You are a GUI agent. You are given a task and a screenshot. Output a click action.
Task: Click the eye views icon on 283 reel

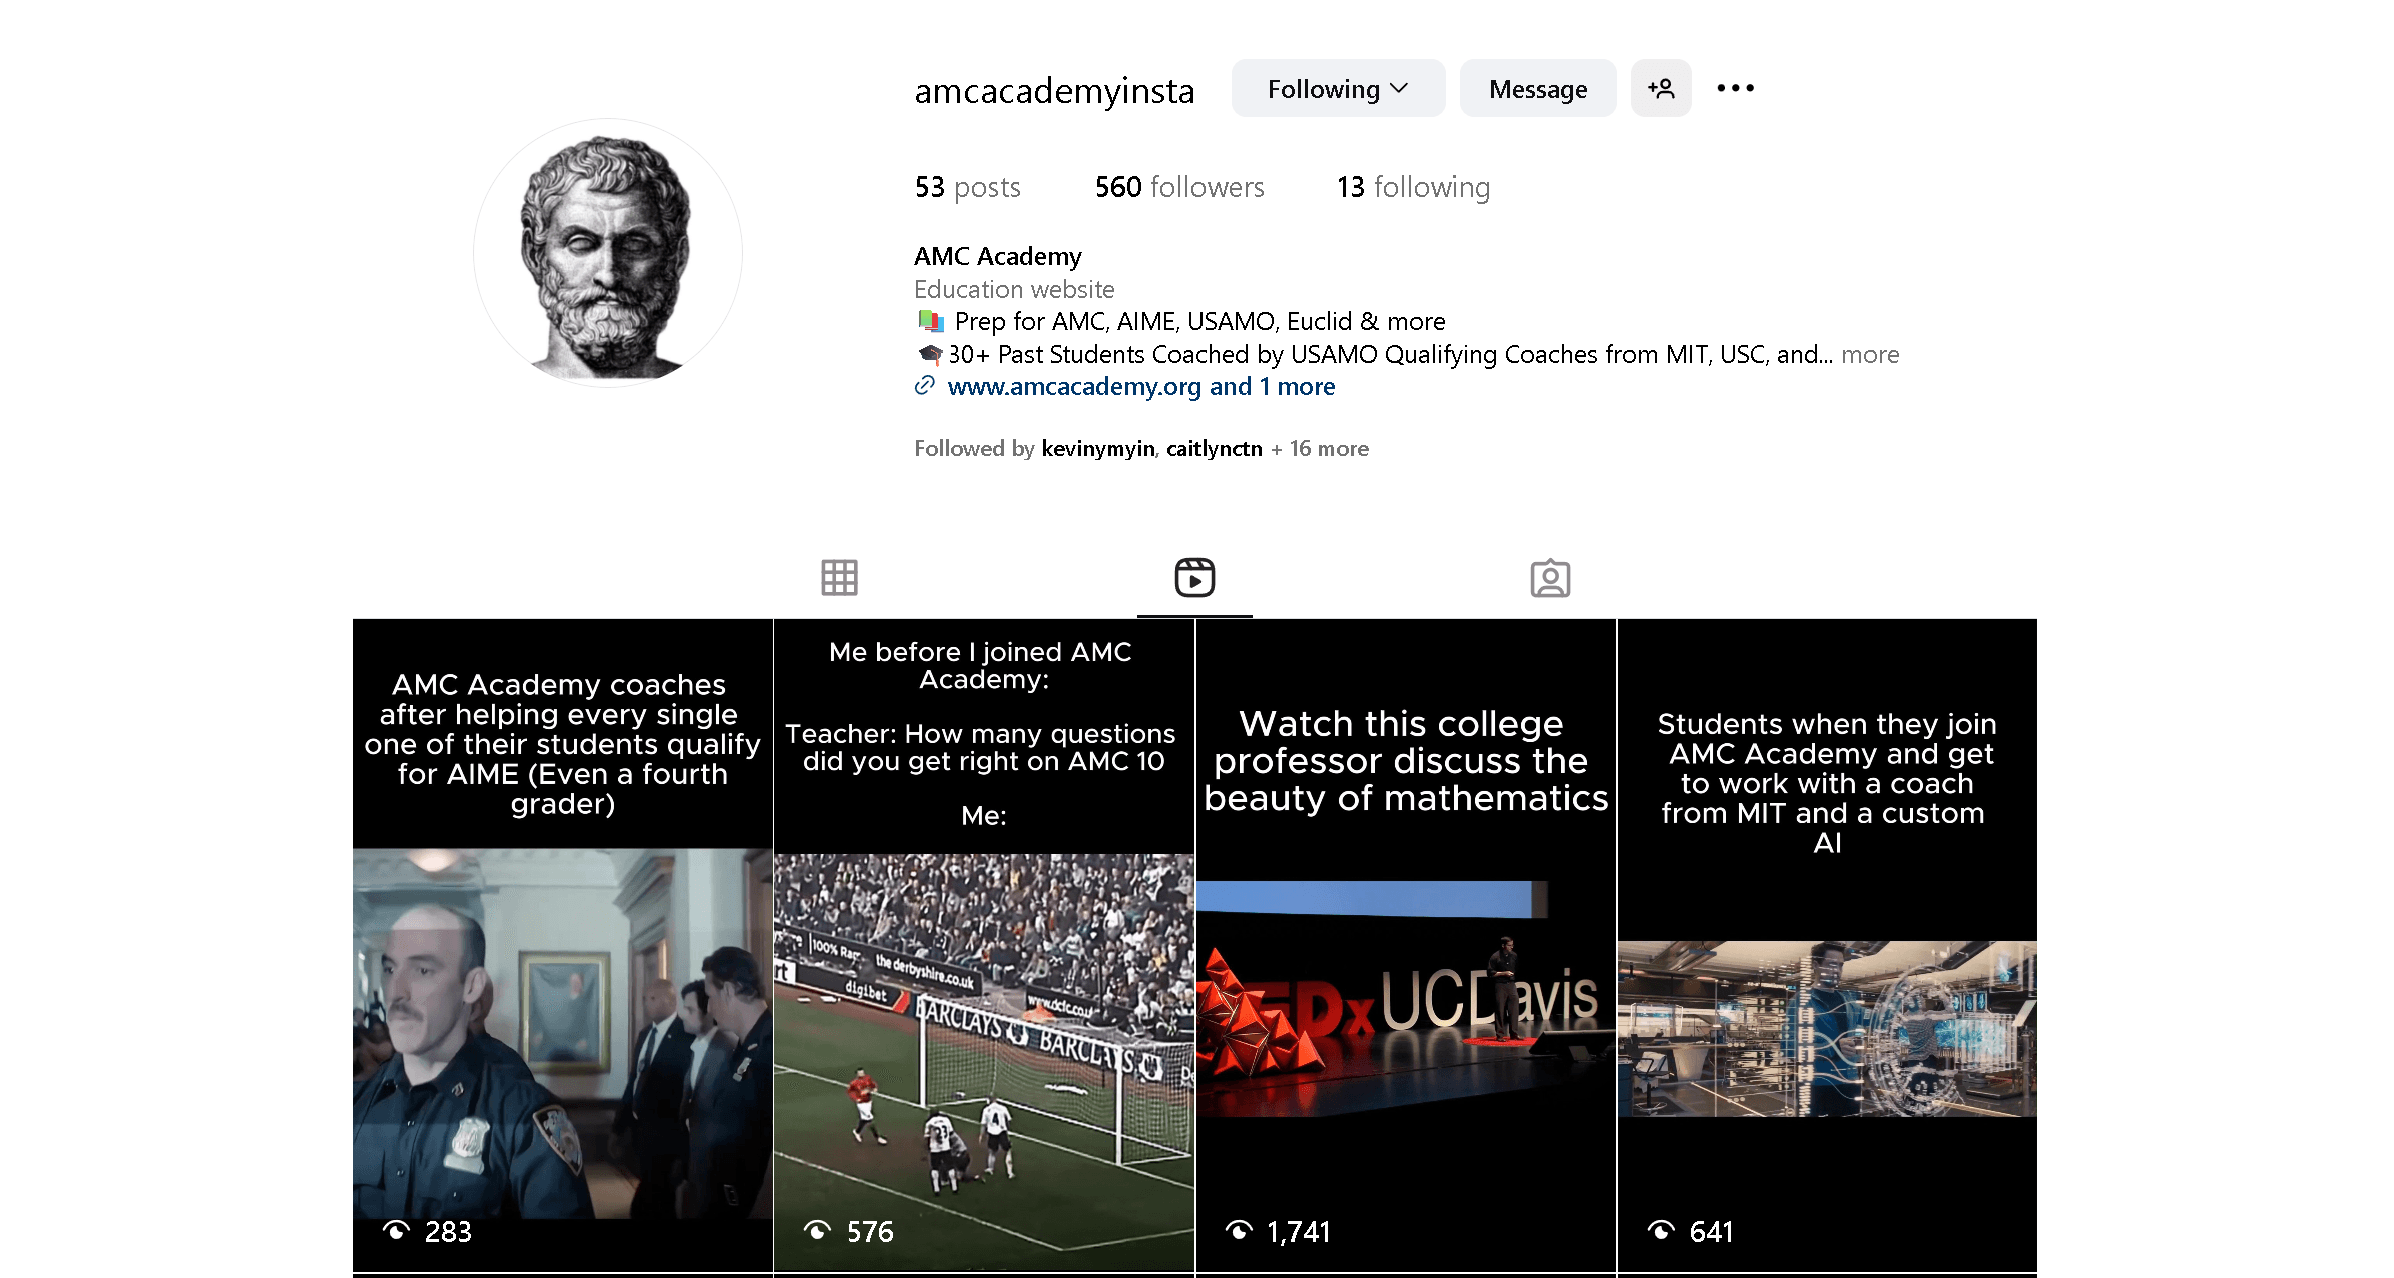coord(396,1231)
